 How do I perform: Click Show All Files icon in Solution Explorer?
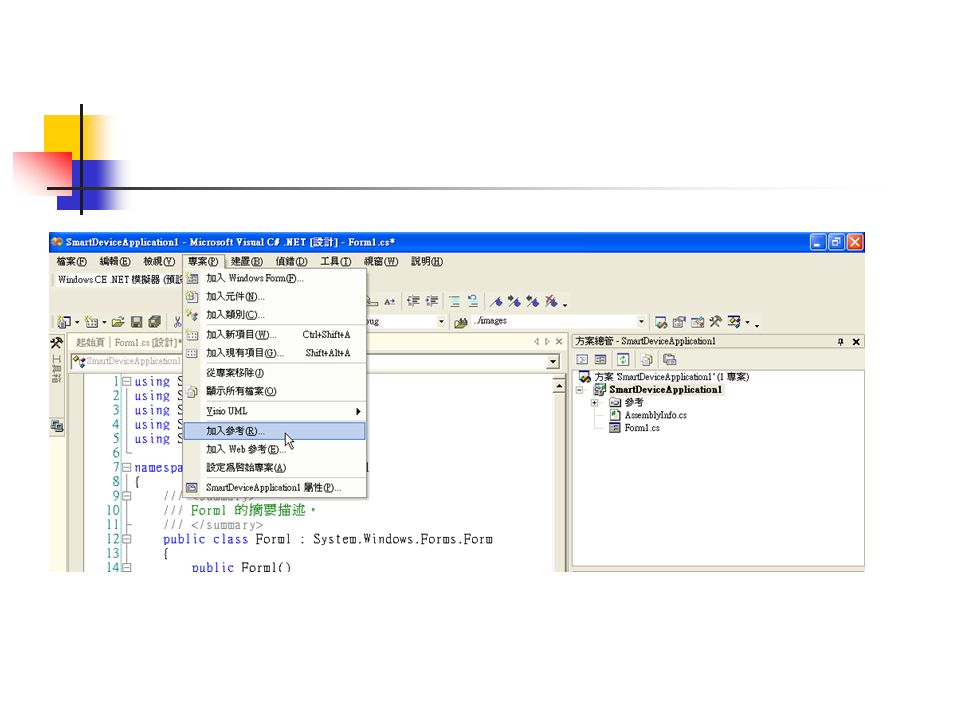647,360
